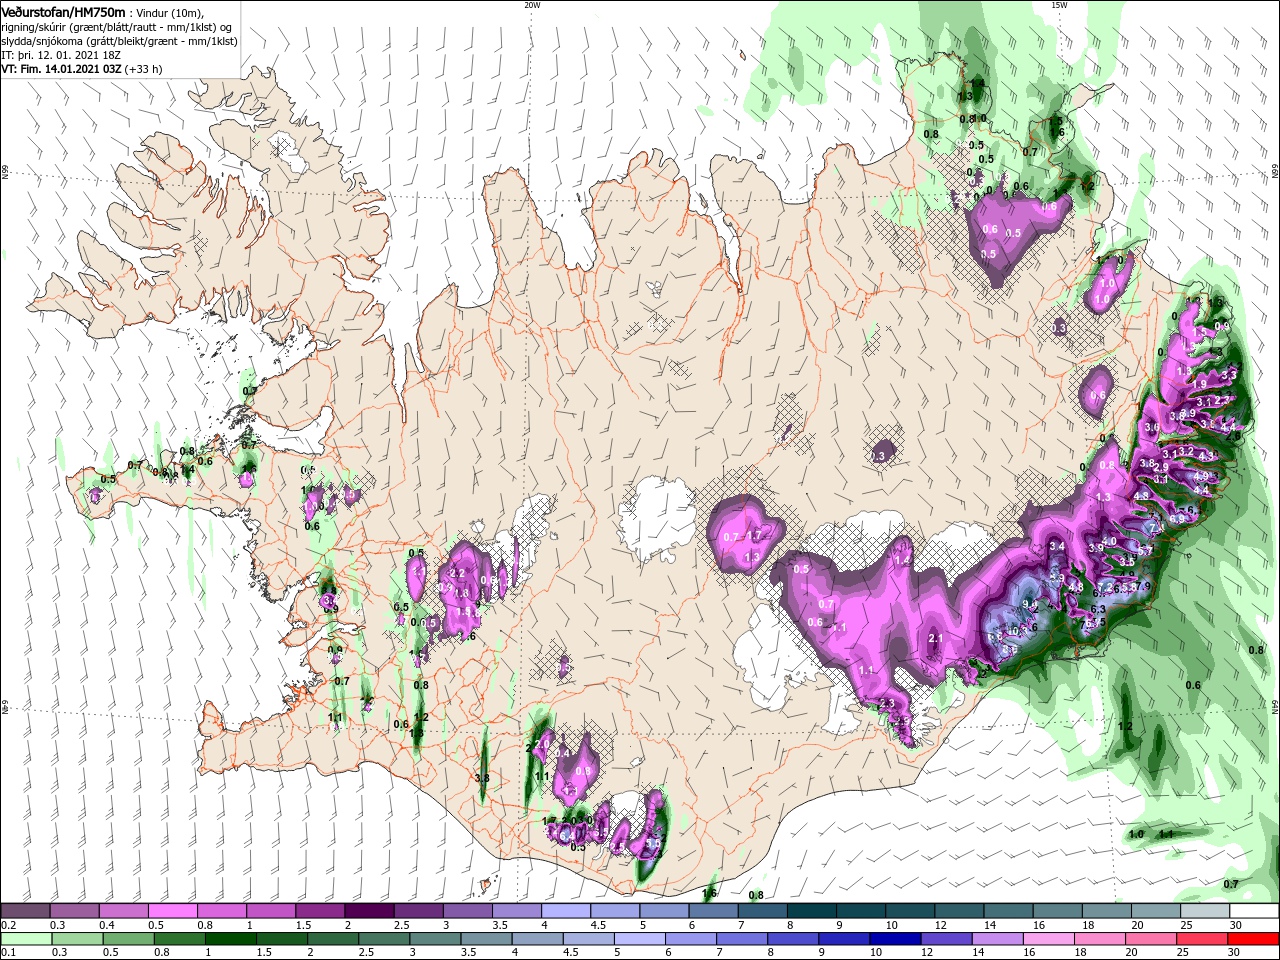The height and width of the screenshot is (960, 1280).
Task: Select the dark teal 8 swatch in snow legend
Action: (810, 911)
